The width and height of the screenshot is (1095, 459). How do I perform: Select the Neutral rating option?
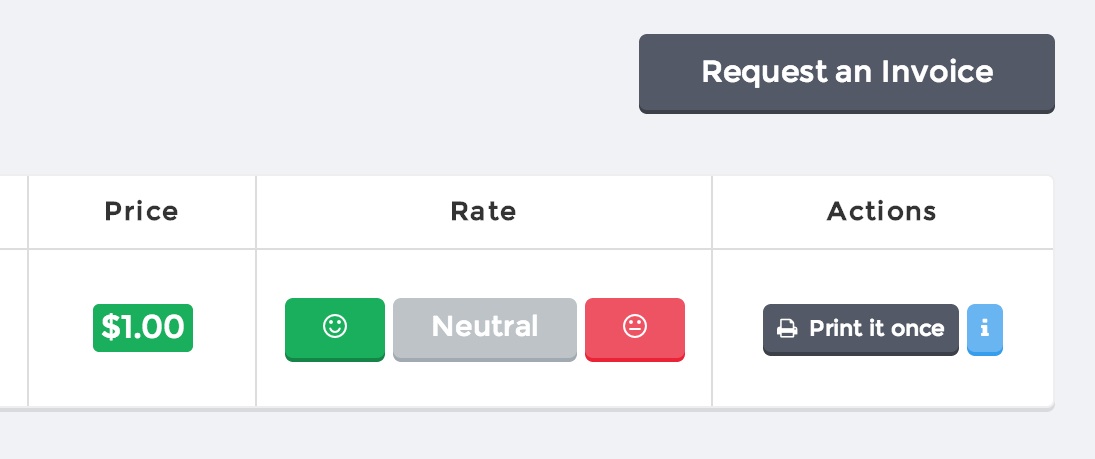click(485, 328)
